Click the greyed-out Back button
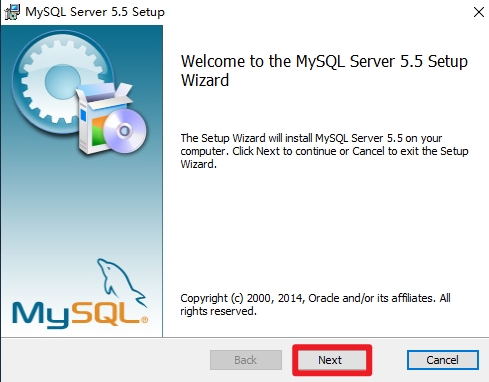Screen dimensions: 489x382 click(246, 360)
